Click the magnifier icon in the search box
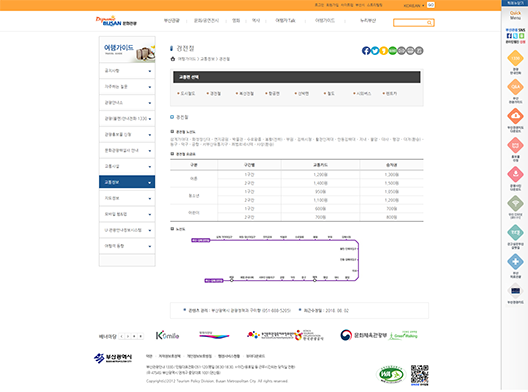This screenshot has height=392, width=528. (x=429, y=23)
